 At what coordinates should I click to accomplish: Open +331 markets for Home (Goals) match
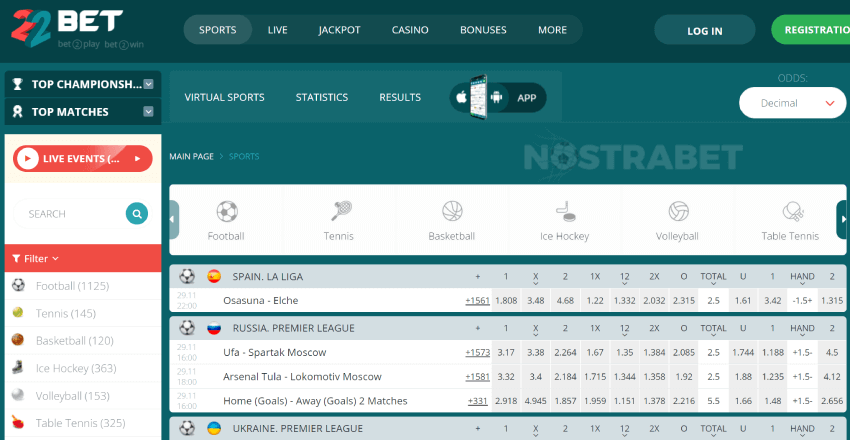coord(479,401)
